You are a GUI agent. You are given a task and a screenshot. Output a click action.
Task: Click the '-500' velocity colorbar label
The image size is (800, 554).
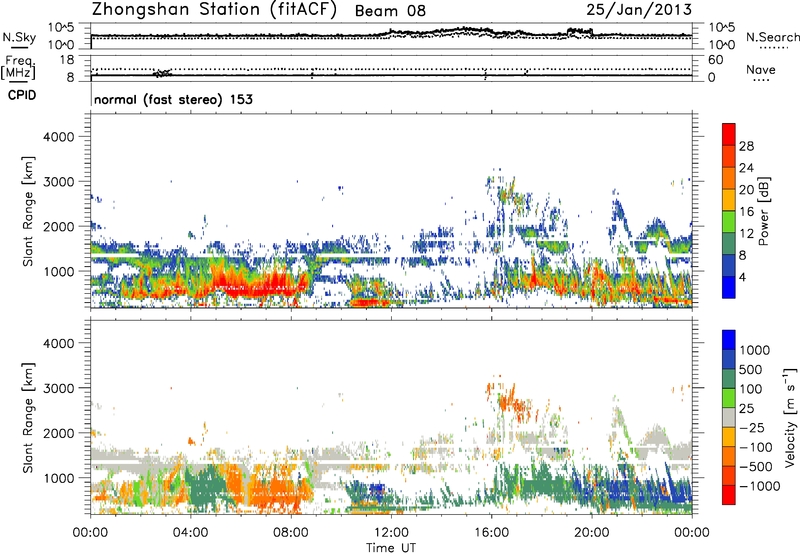[756, 467]
